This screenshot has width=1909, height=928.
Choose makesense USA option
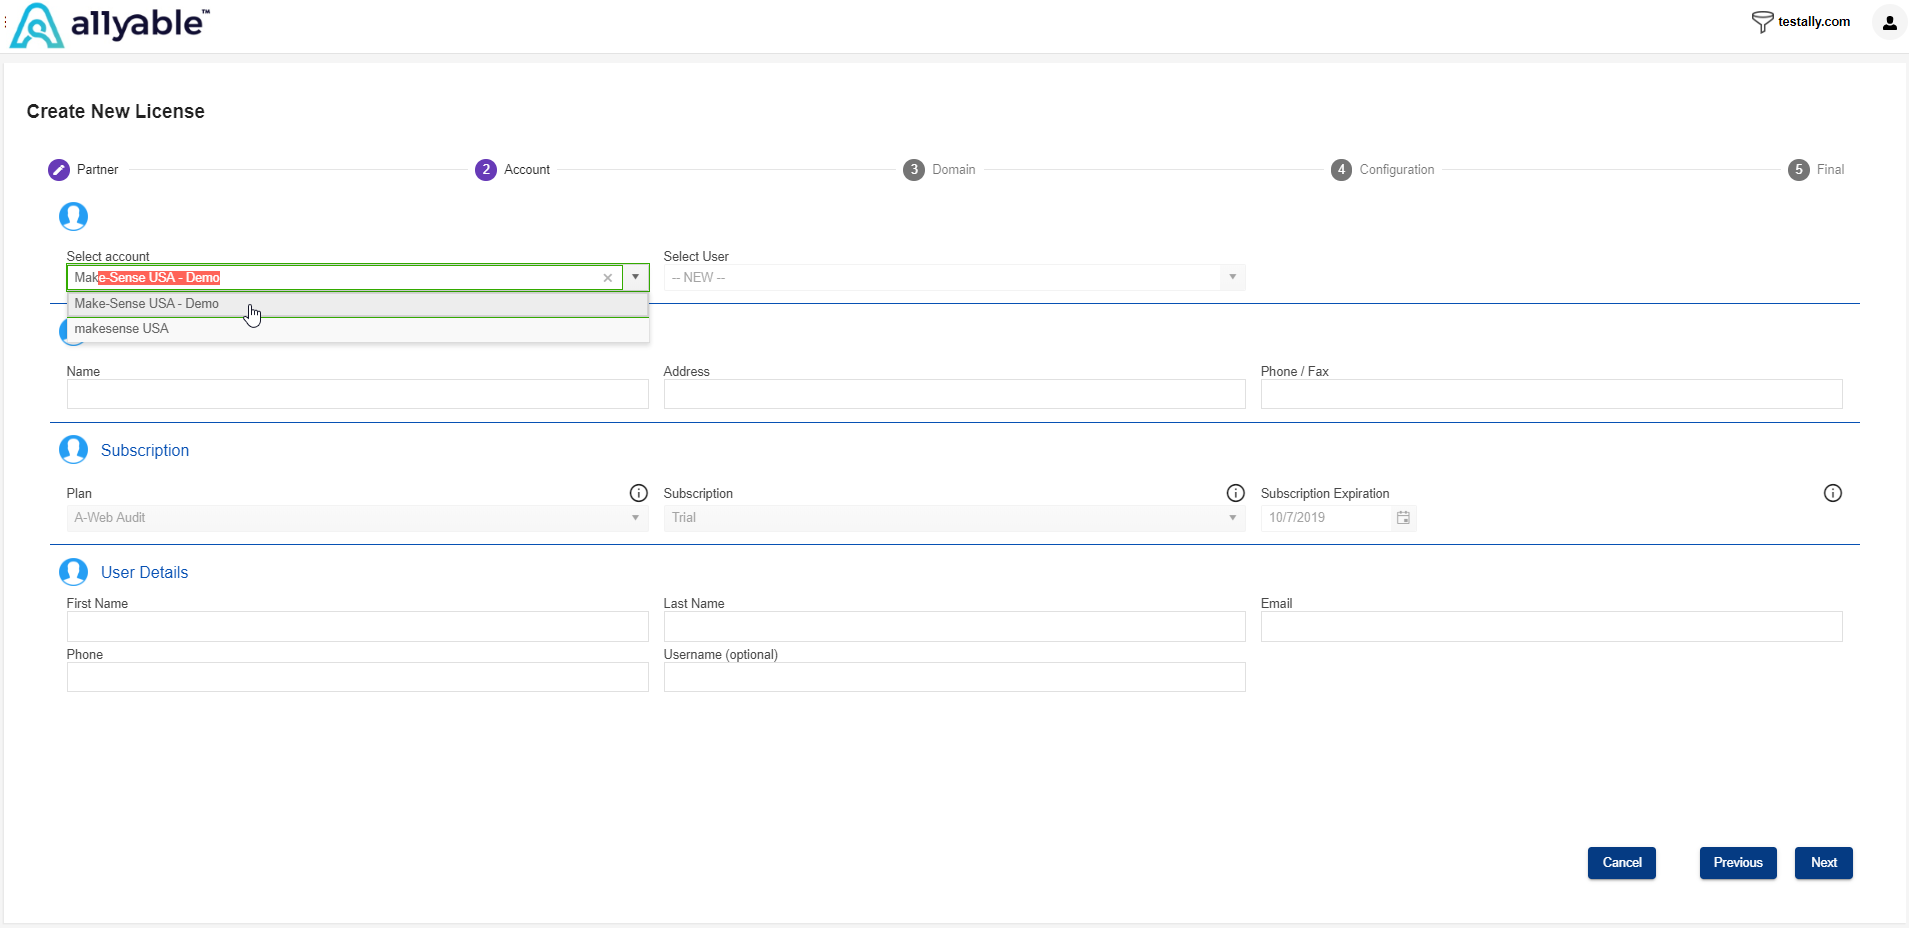pos(122,329)
